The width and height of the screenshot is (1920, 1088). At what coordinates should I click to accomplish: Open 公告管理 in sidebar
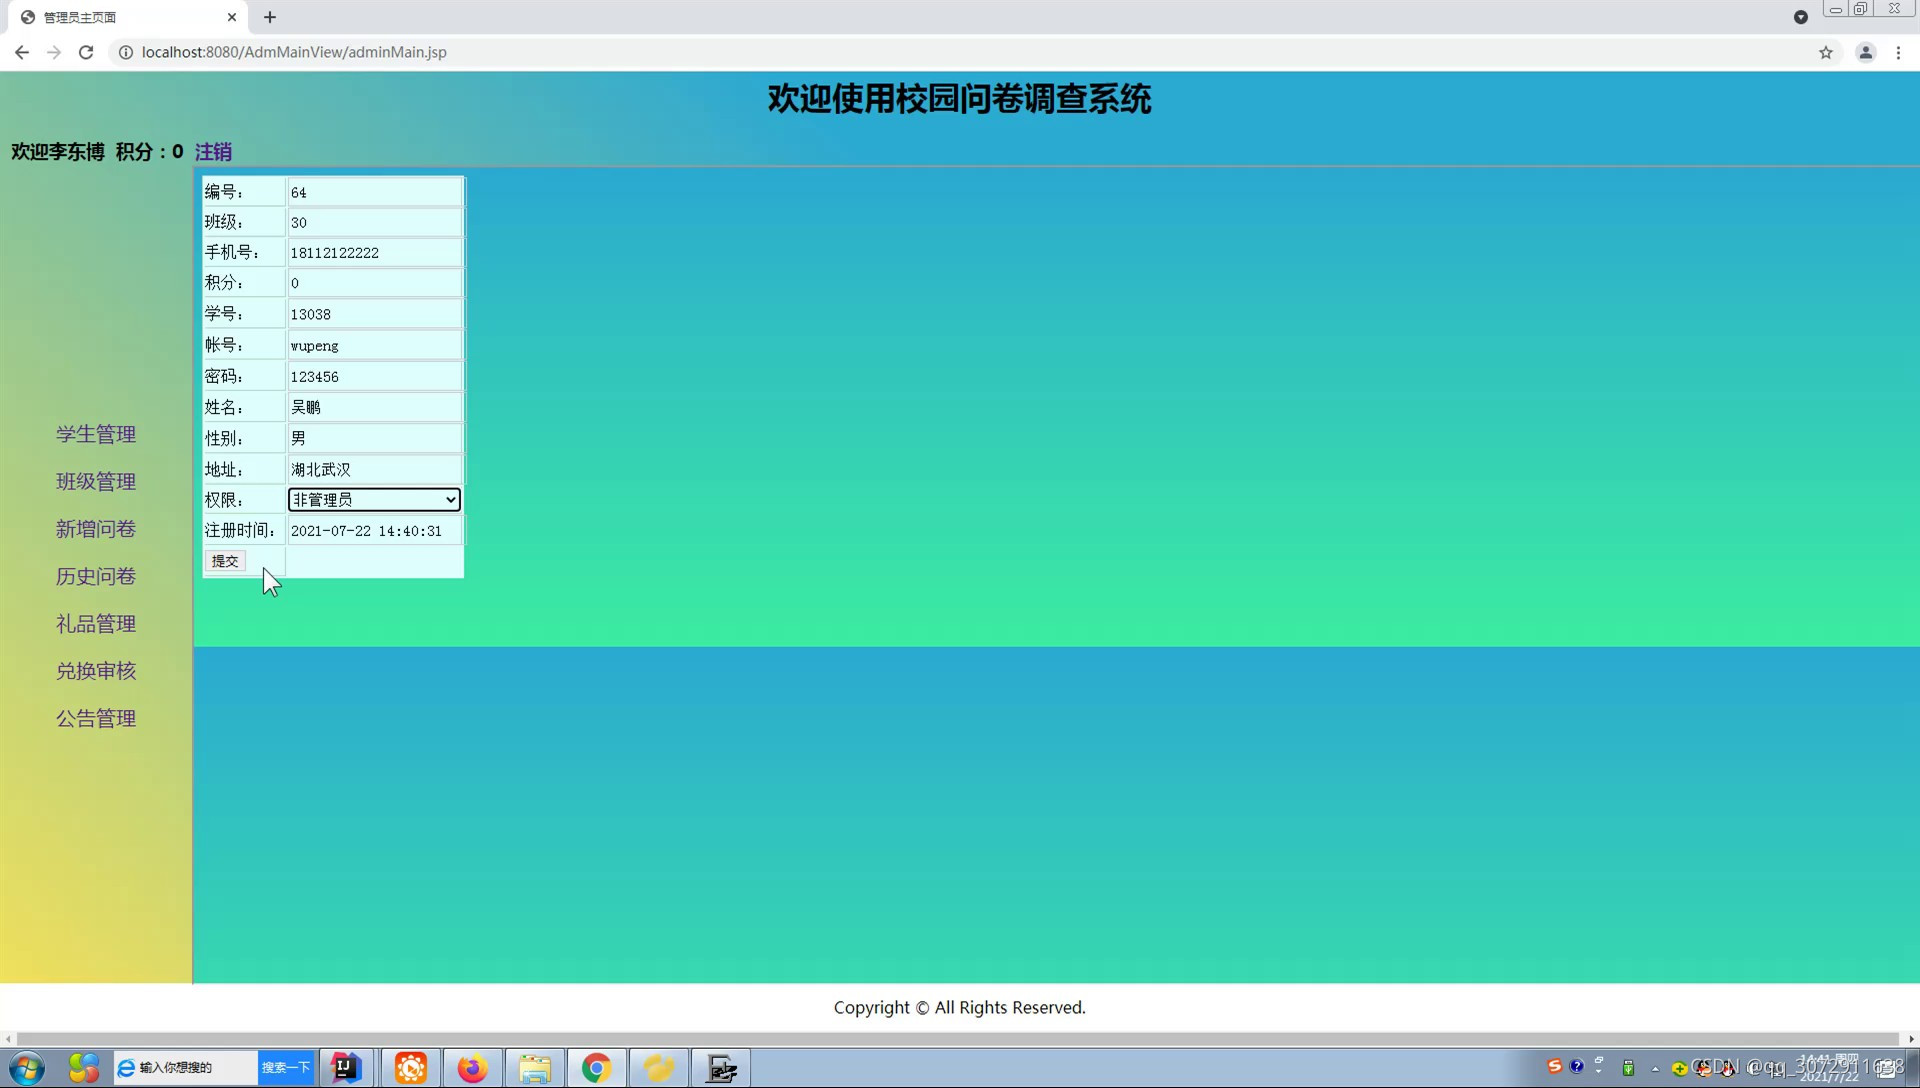pyautogui.click(x=96, y=718)
